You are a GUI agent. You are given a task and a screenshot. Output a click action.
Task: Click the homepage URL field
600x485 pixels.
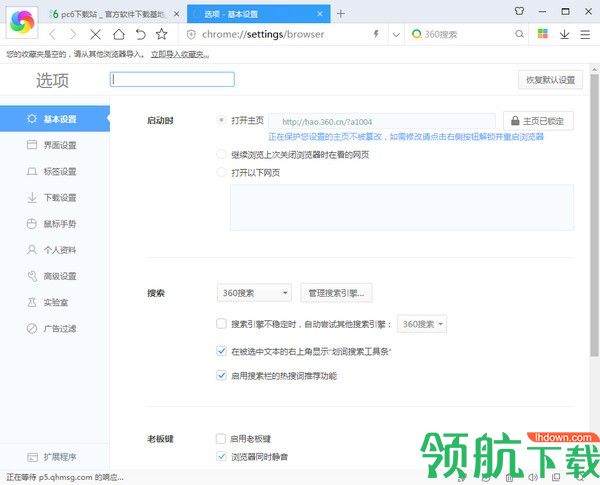(382, 122)
